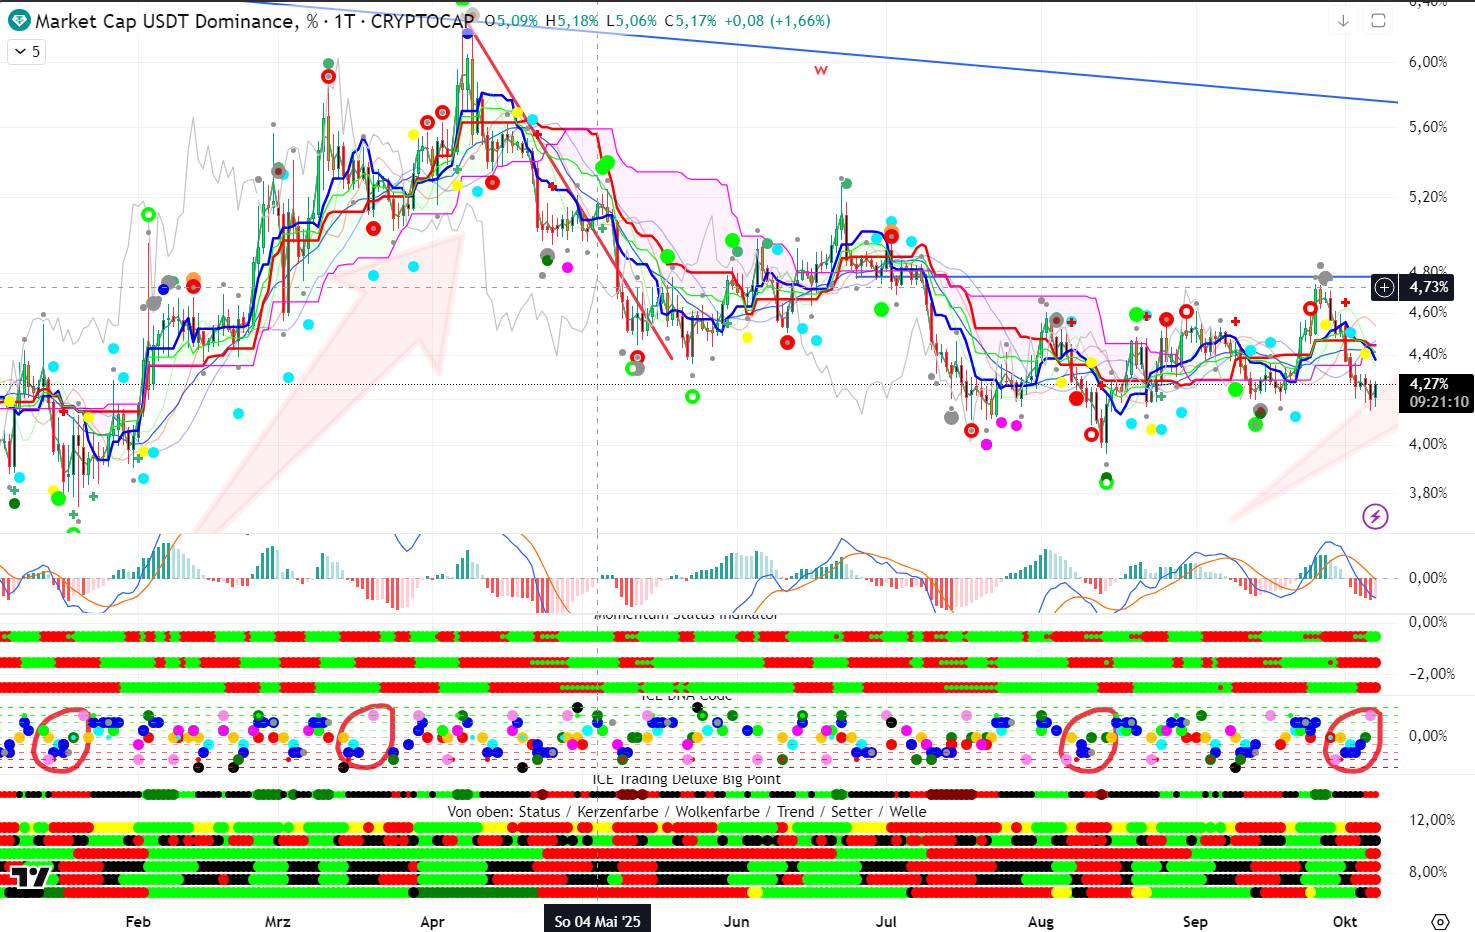
Task: Click the 6,00% level on the price scale
Action: point(1427,62)
